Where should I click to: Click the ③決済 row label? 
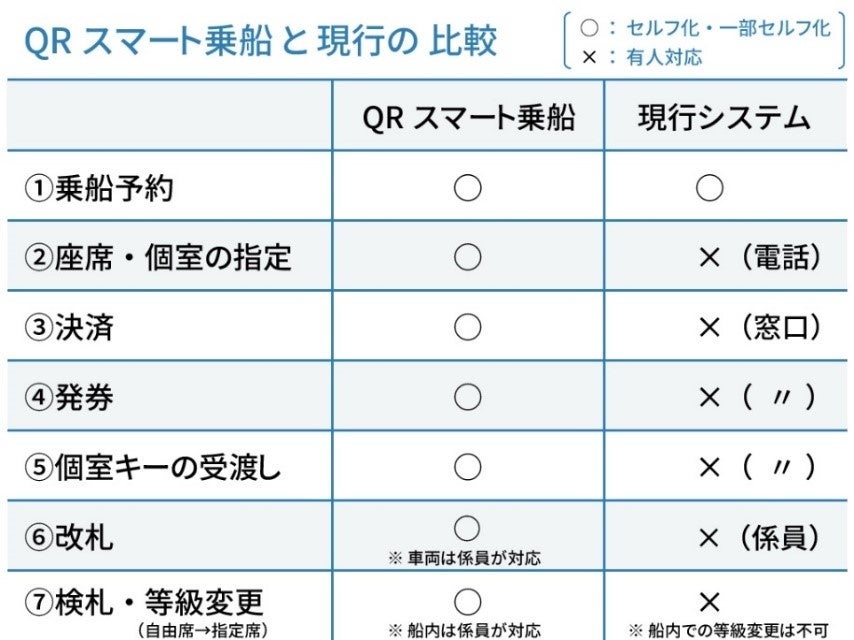69,327
